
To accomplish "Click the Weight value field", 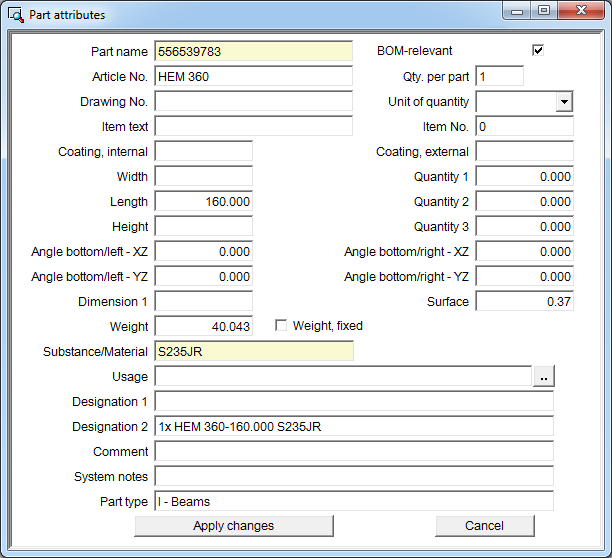I will pos(204,327).
